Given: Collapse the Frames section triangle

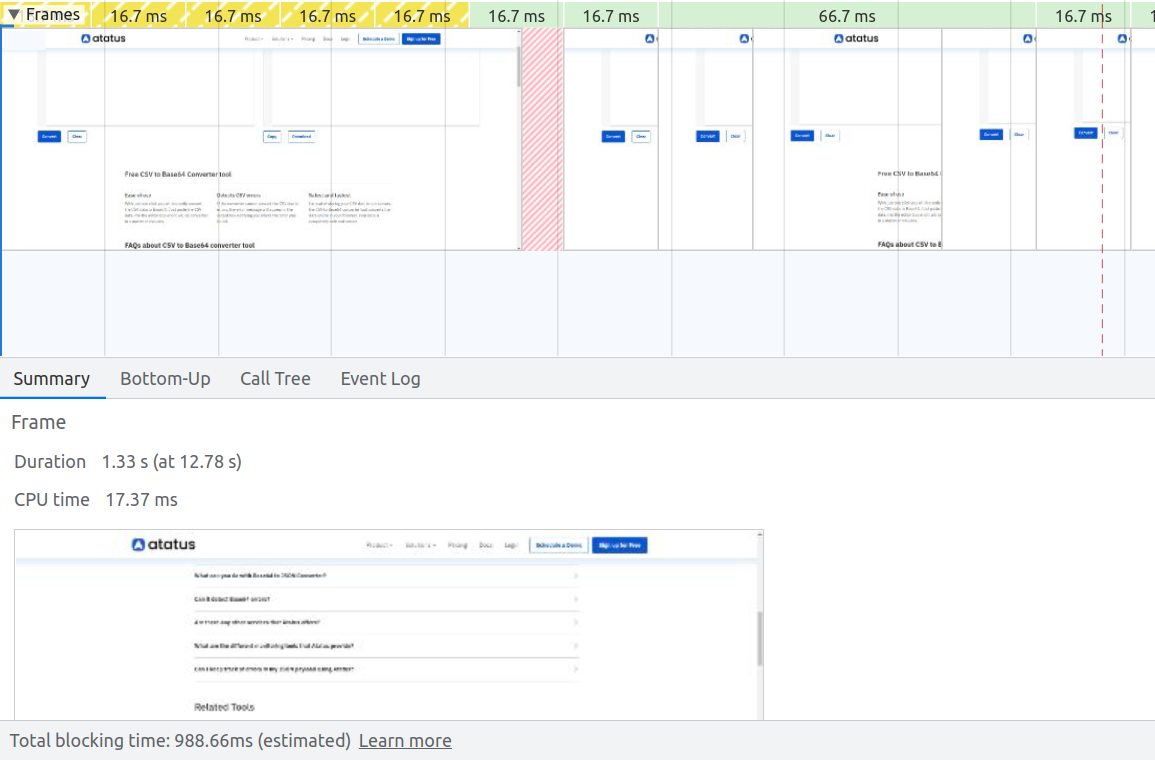Looking at the screenshot, I should click(14, 14).
